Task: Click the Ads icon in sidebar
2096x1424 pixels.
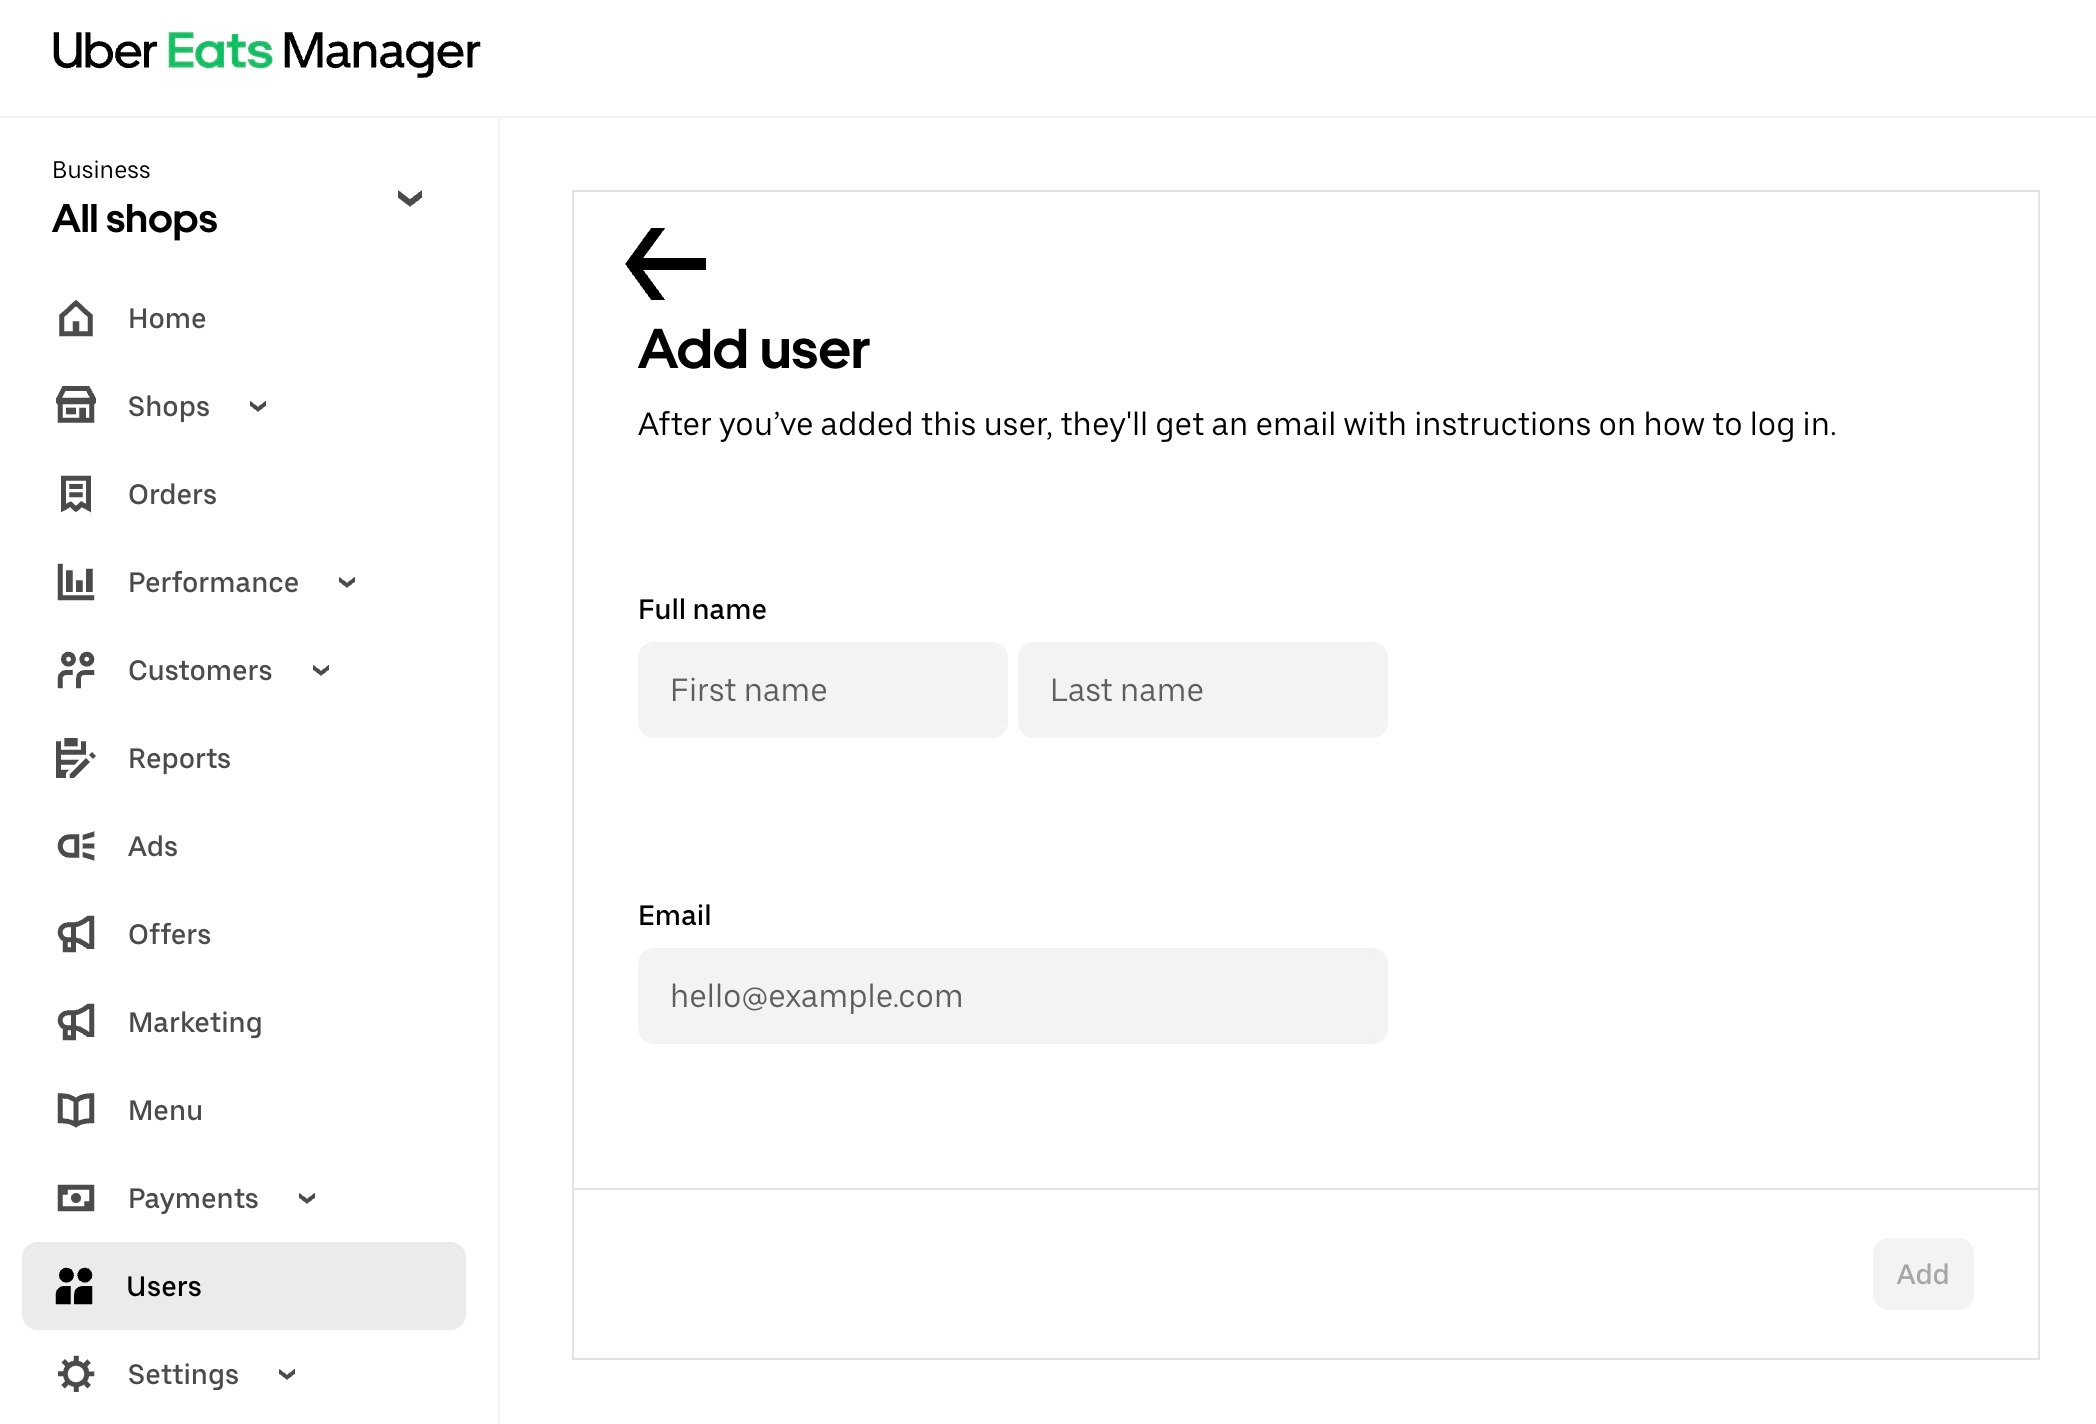Action: coord(76,846)
